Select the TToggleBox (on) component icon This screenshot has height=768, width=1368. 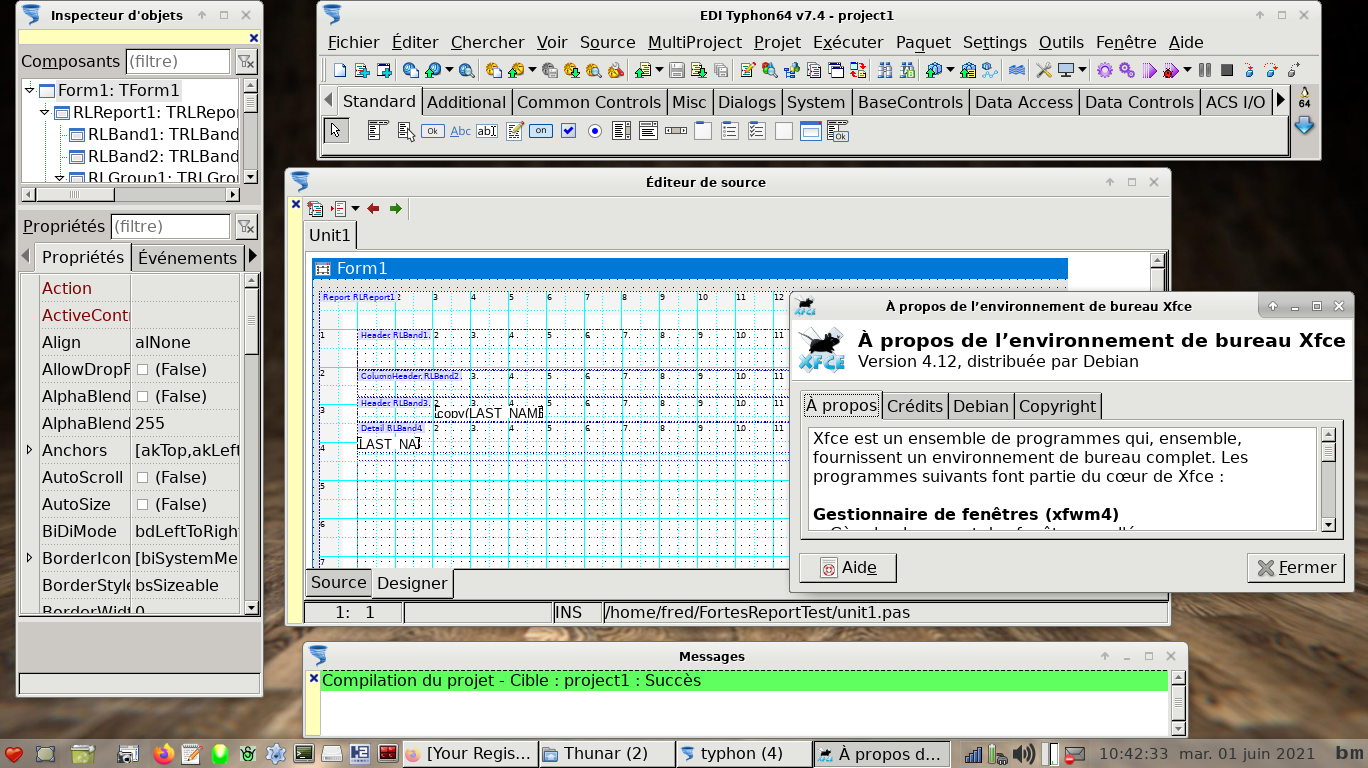click(541, 131)
